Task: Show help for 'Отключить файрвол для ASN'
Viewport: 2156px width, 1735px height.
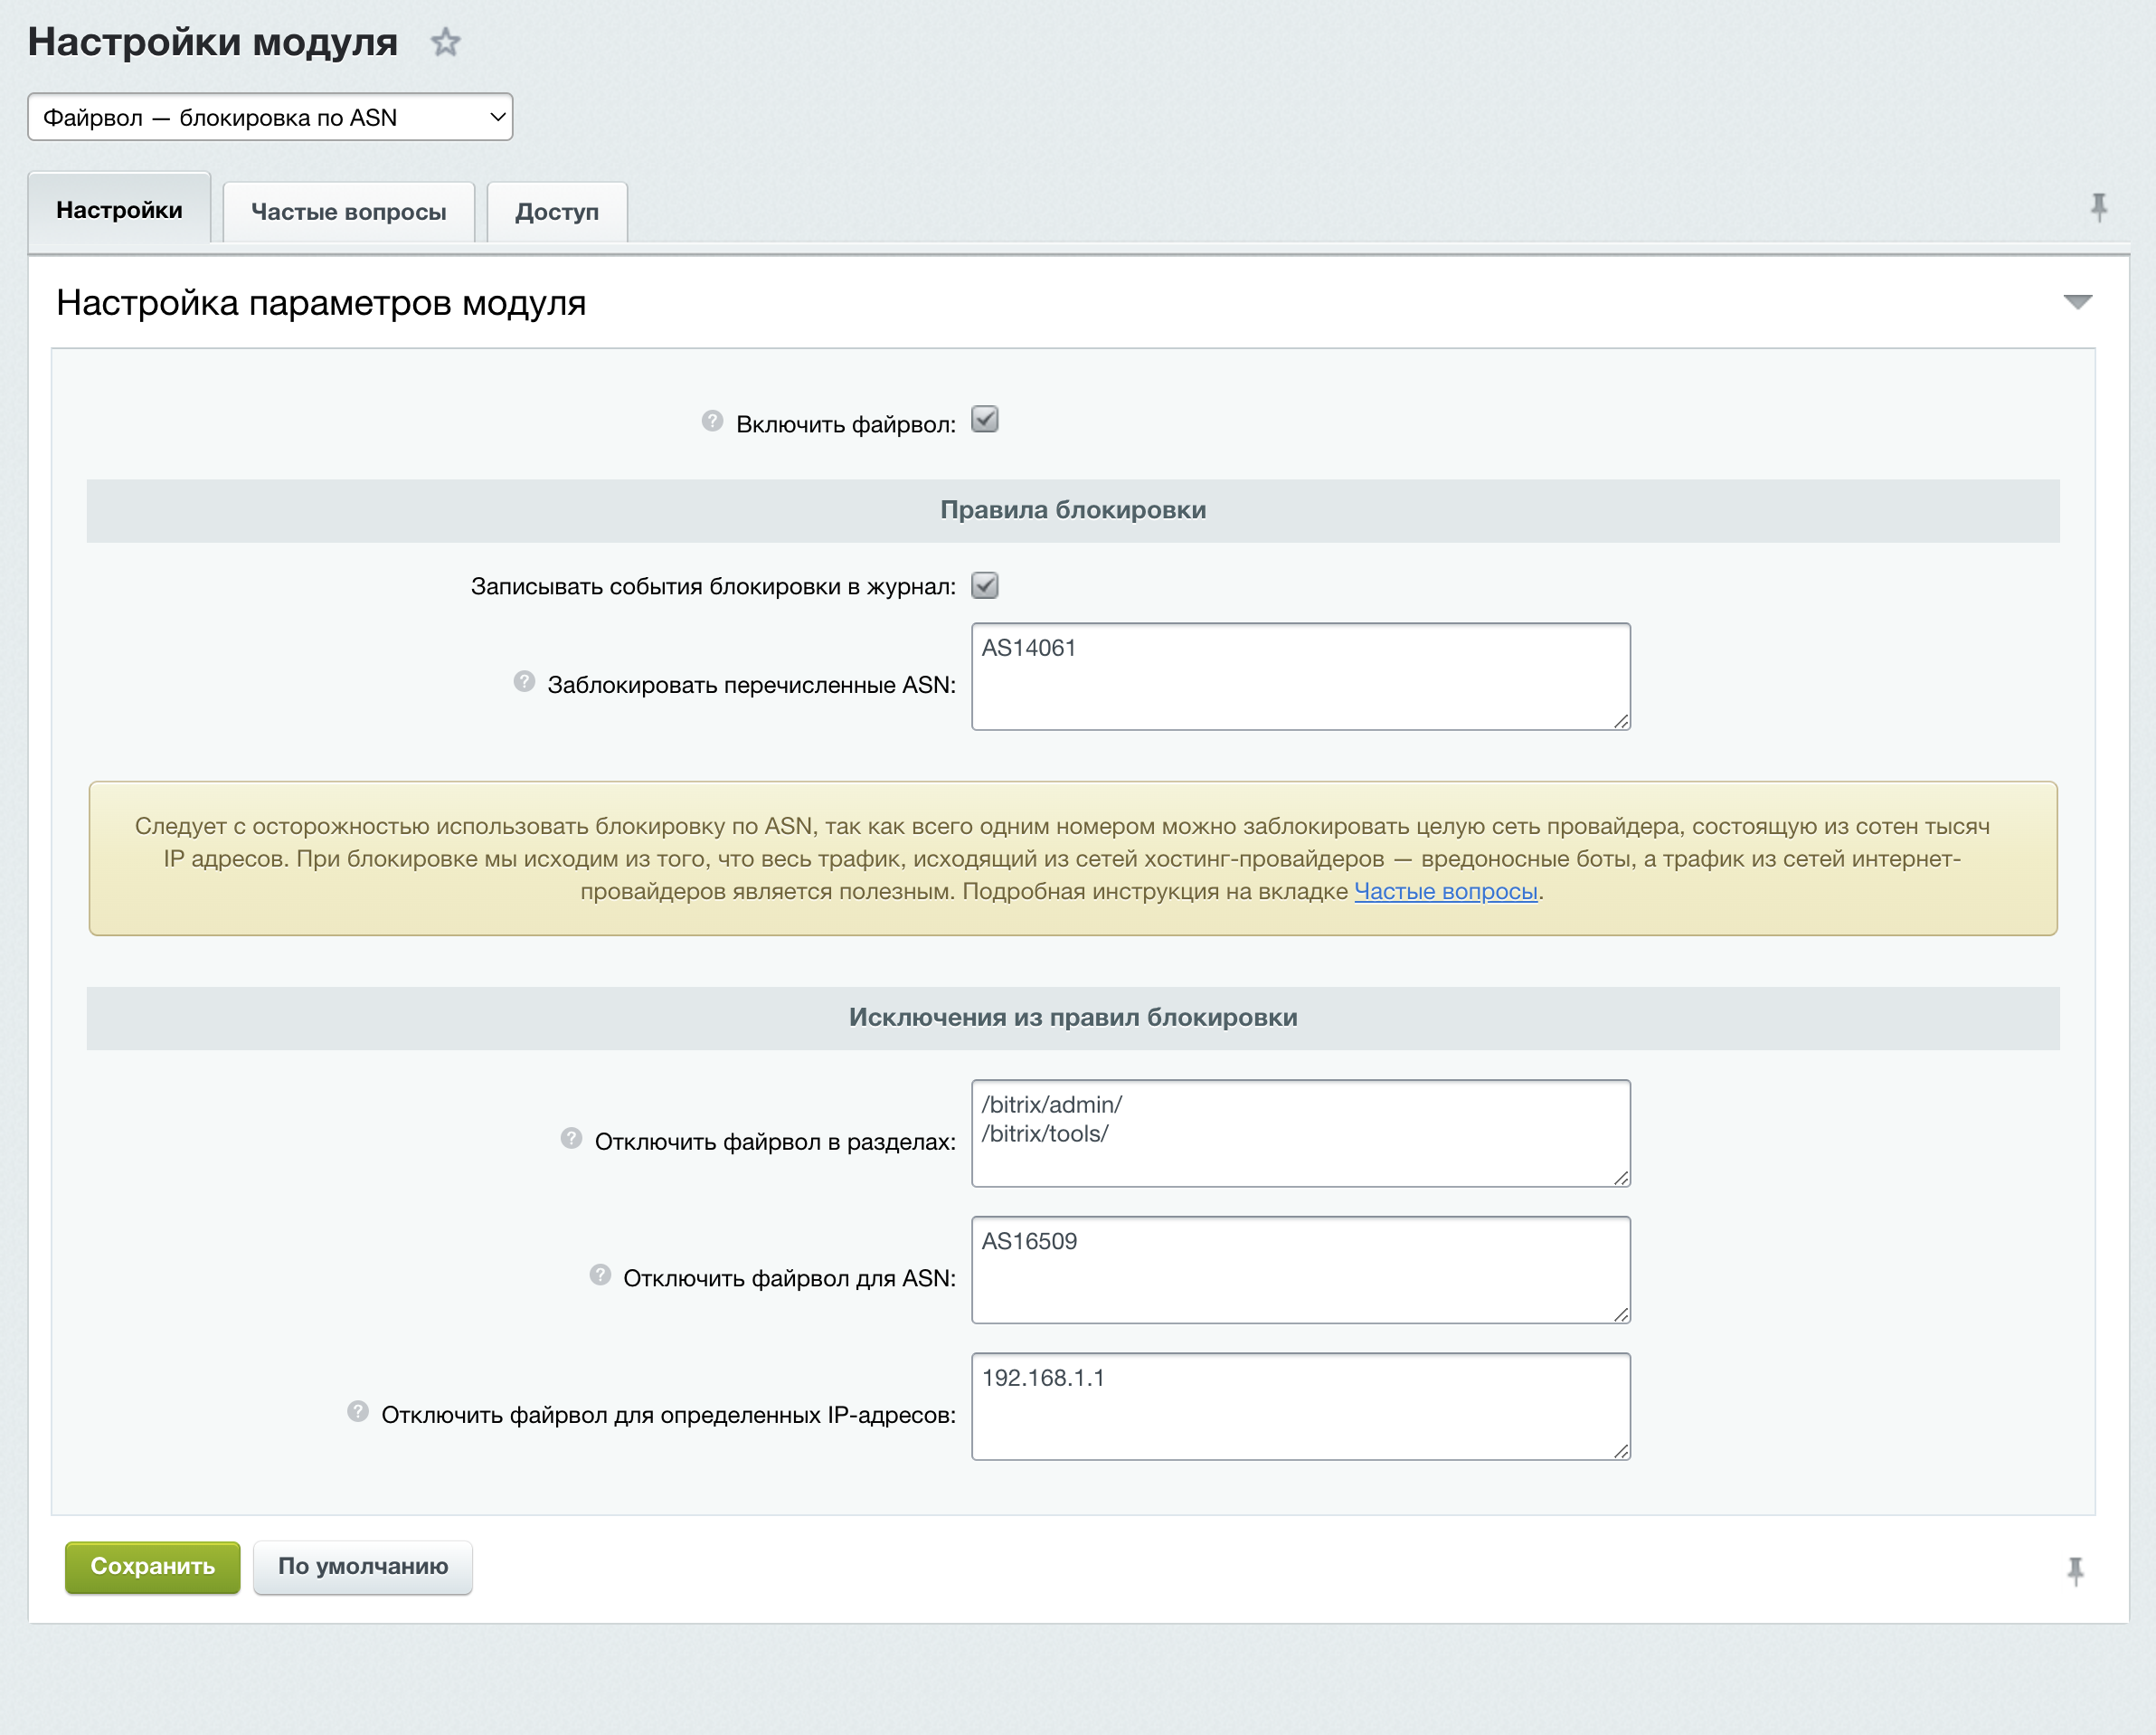Action: point(600,1275)
